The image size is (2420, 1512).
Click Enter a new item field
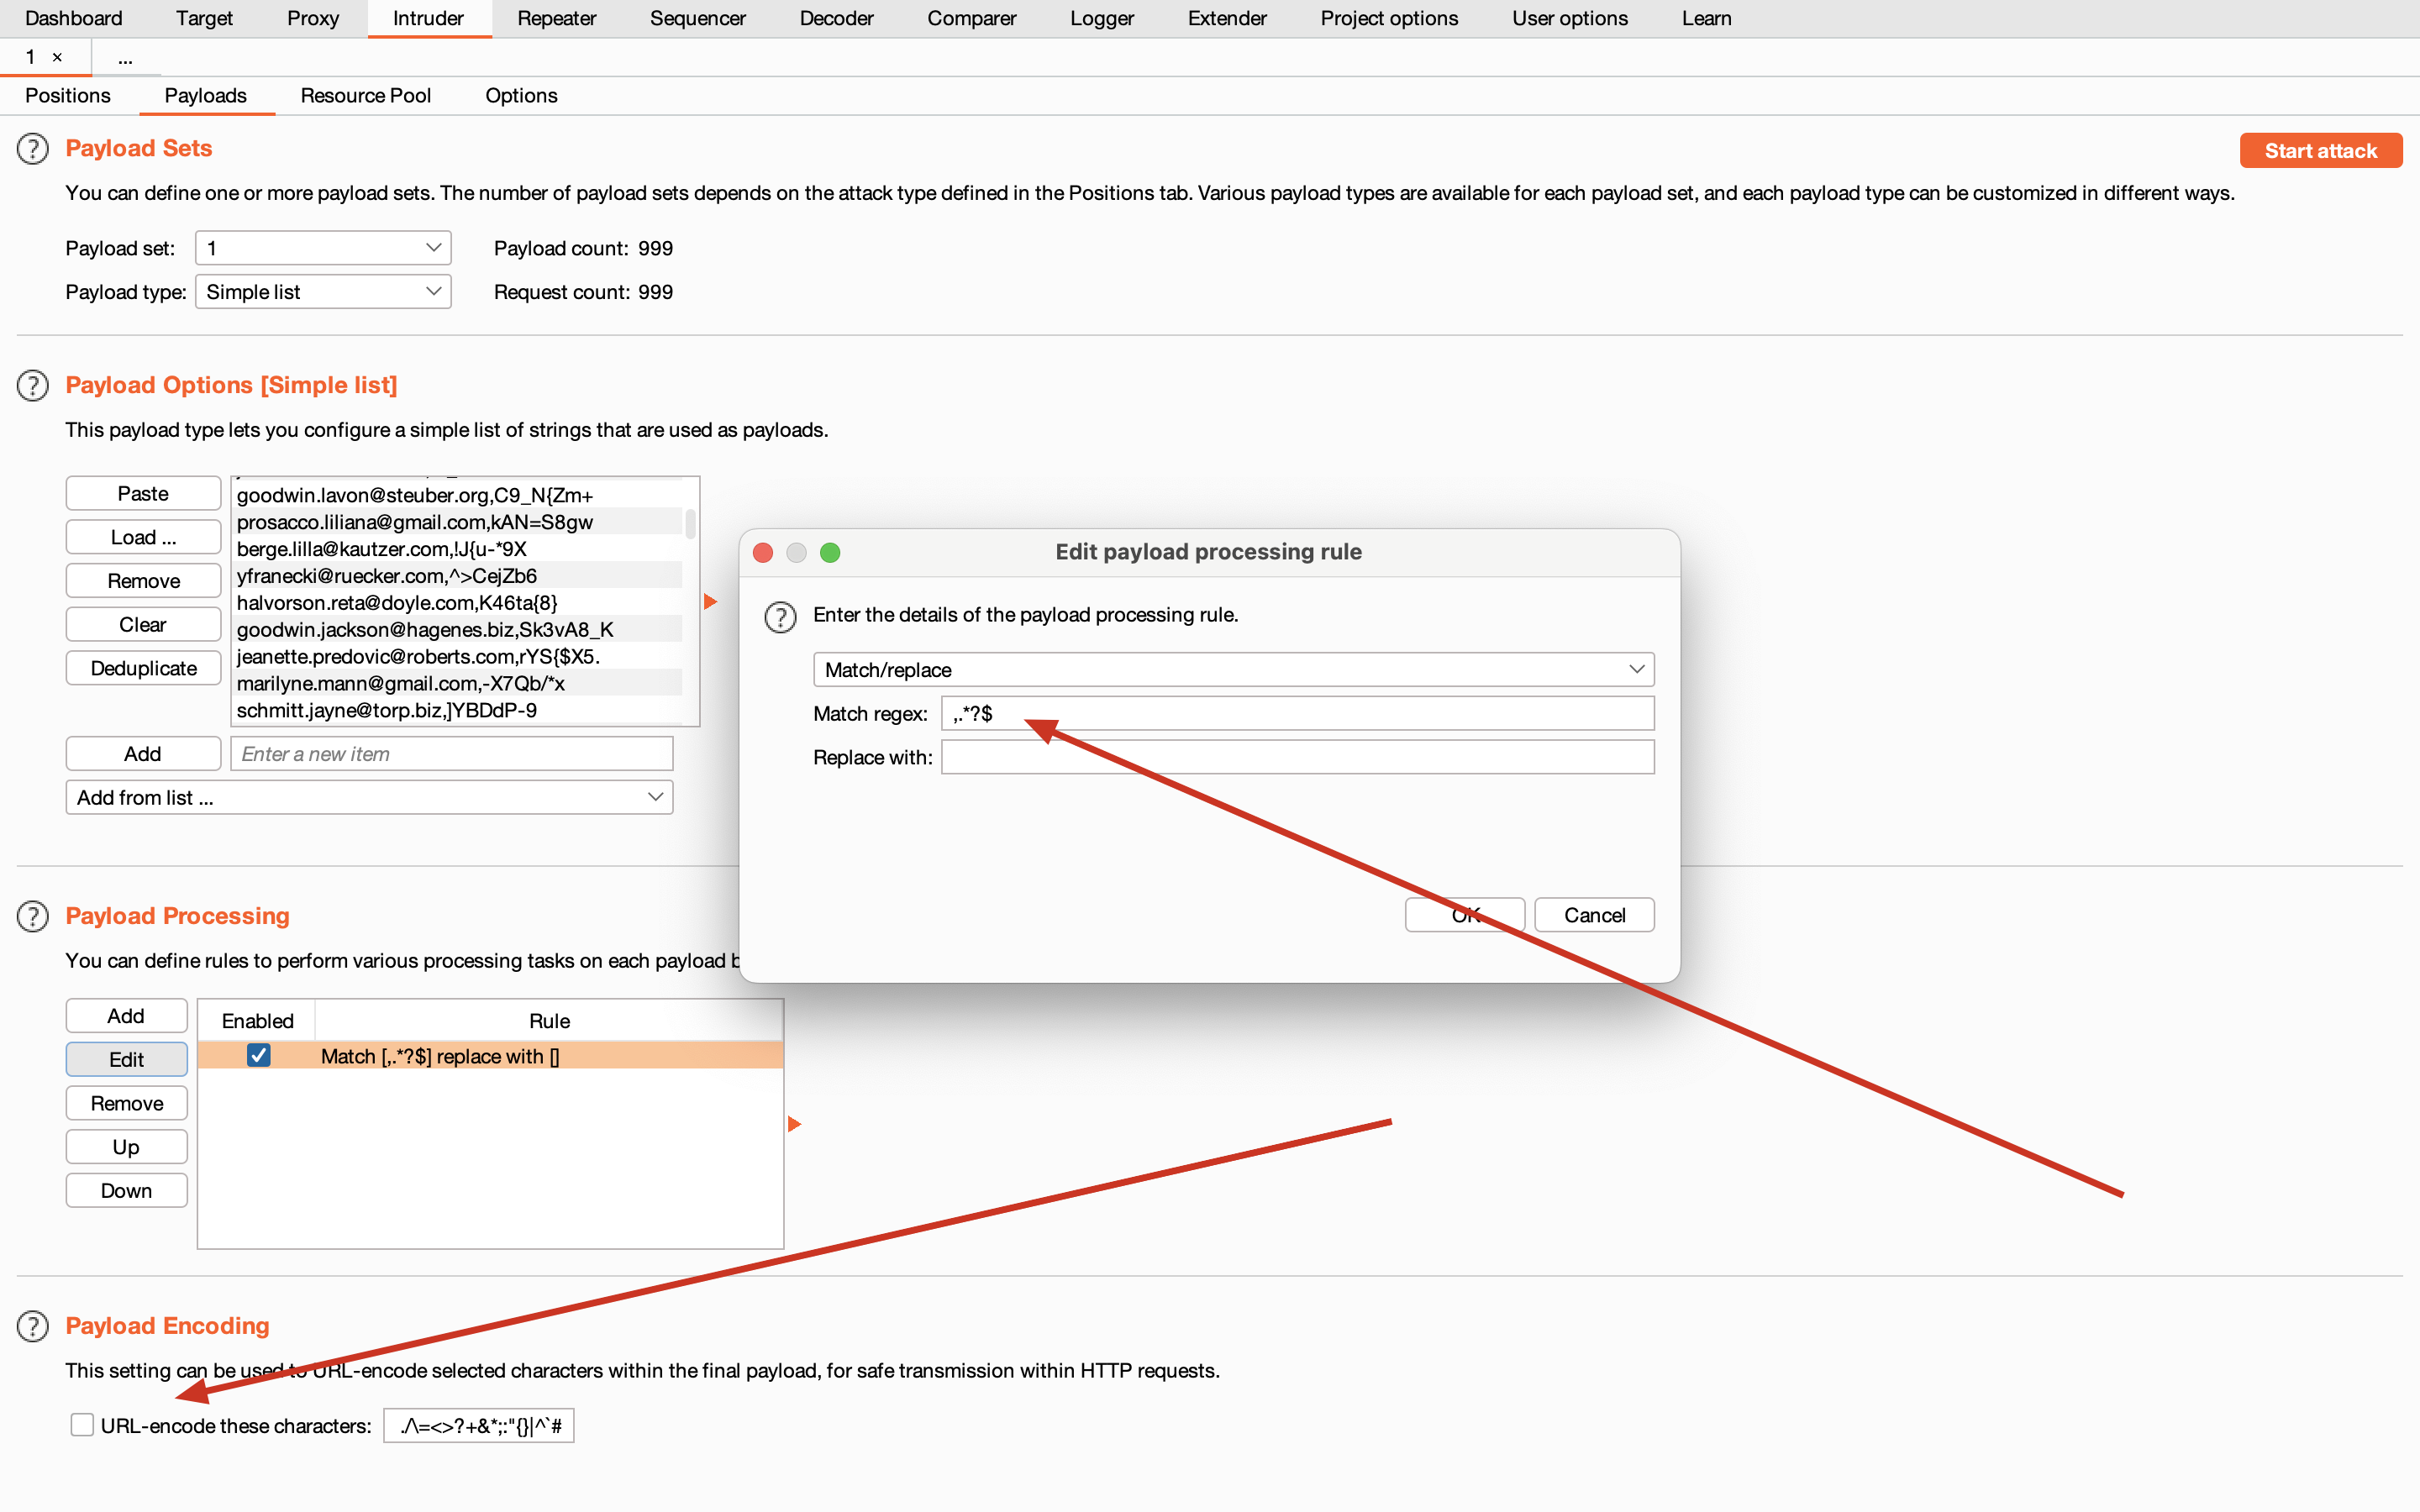click(x=451, y=753)
